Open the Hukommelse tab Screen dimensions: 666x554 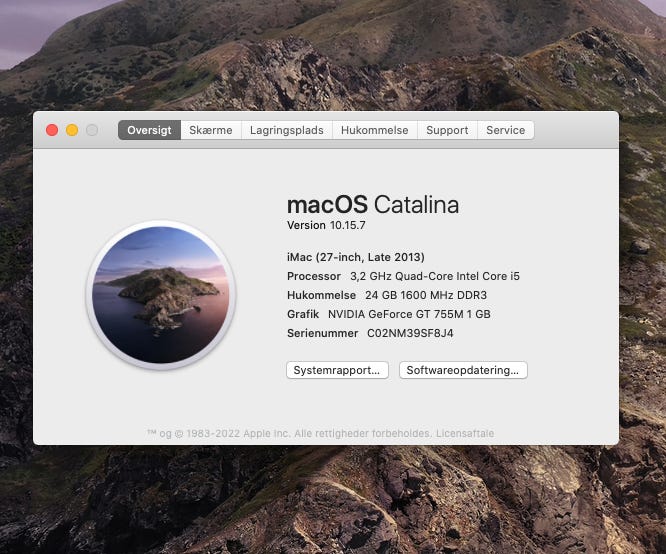(375, 130)
